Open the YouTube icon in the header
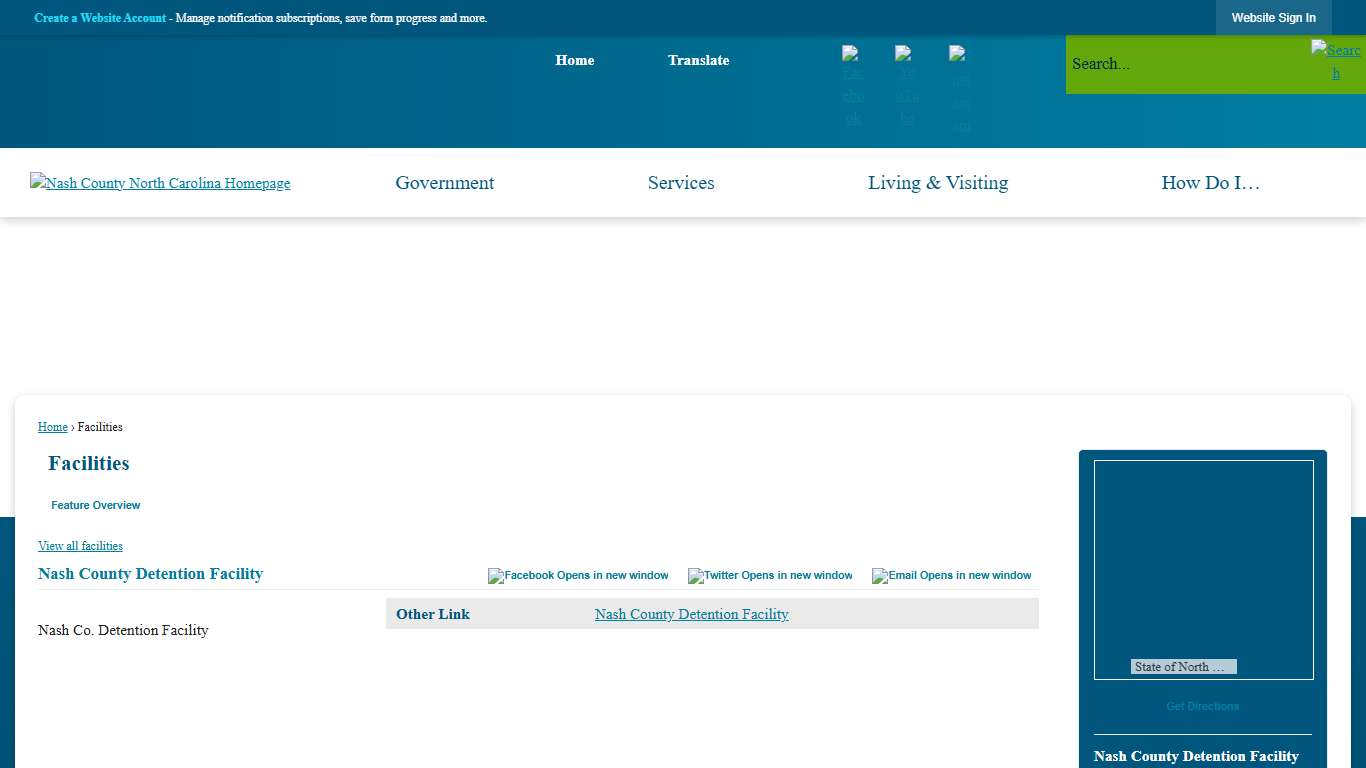This screenshot has width=1366, height=768. point(906,87)
